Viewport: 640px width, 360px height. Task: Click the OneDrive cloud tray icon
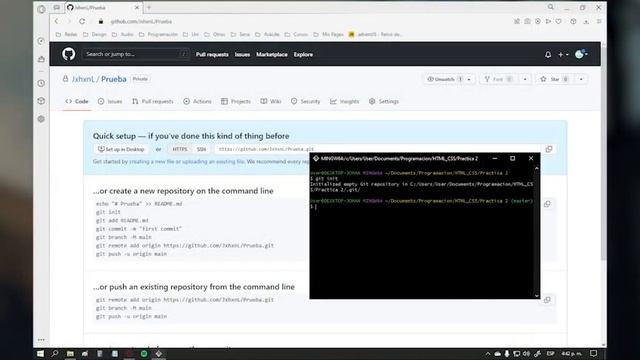coord(497,354)
